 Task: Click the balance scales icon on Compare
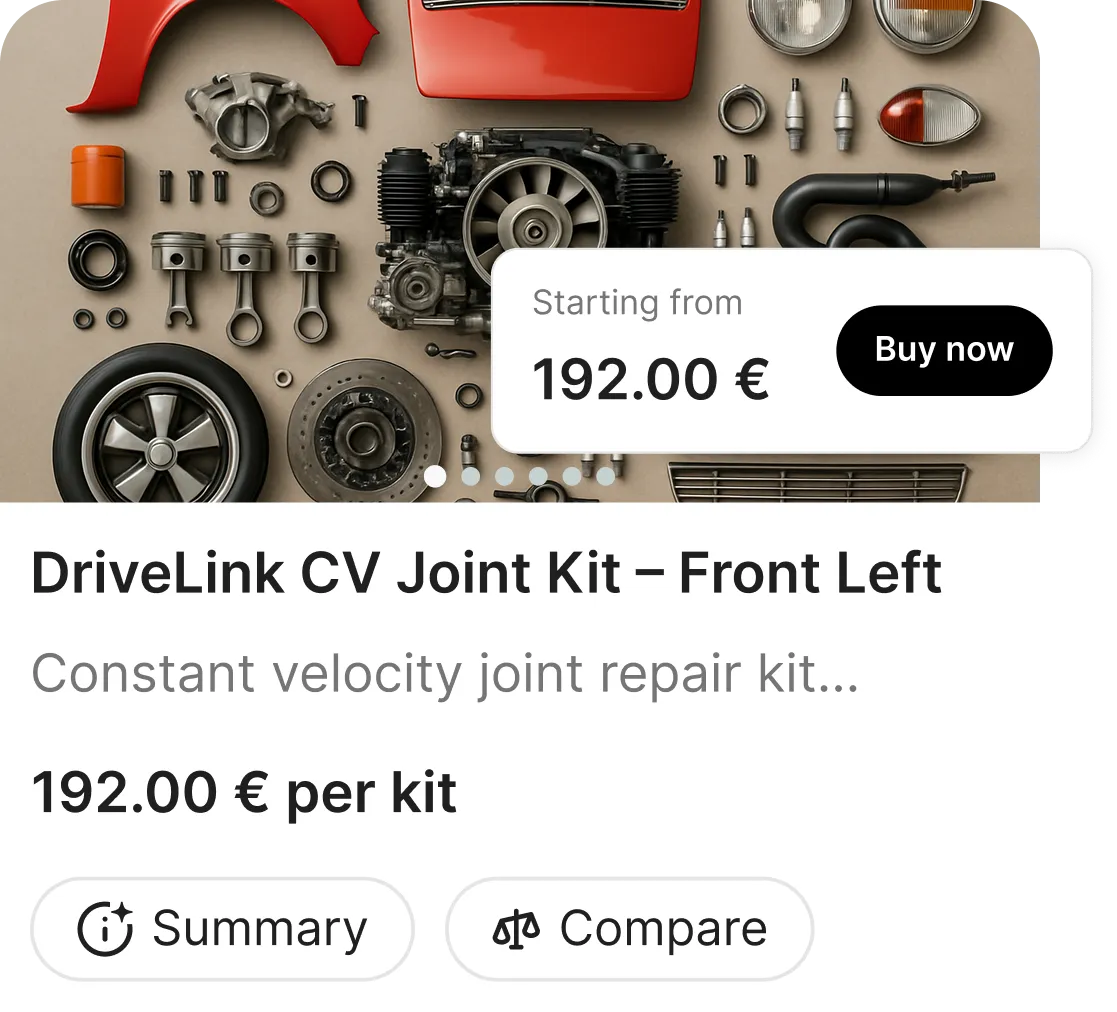[x=516, y=929]
